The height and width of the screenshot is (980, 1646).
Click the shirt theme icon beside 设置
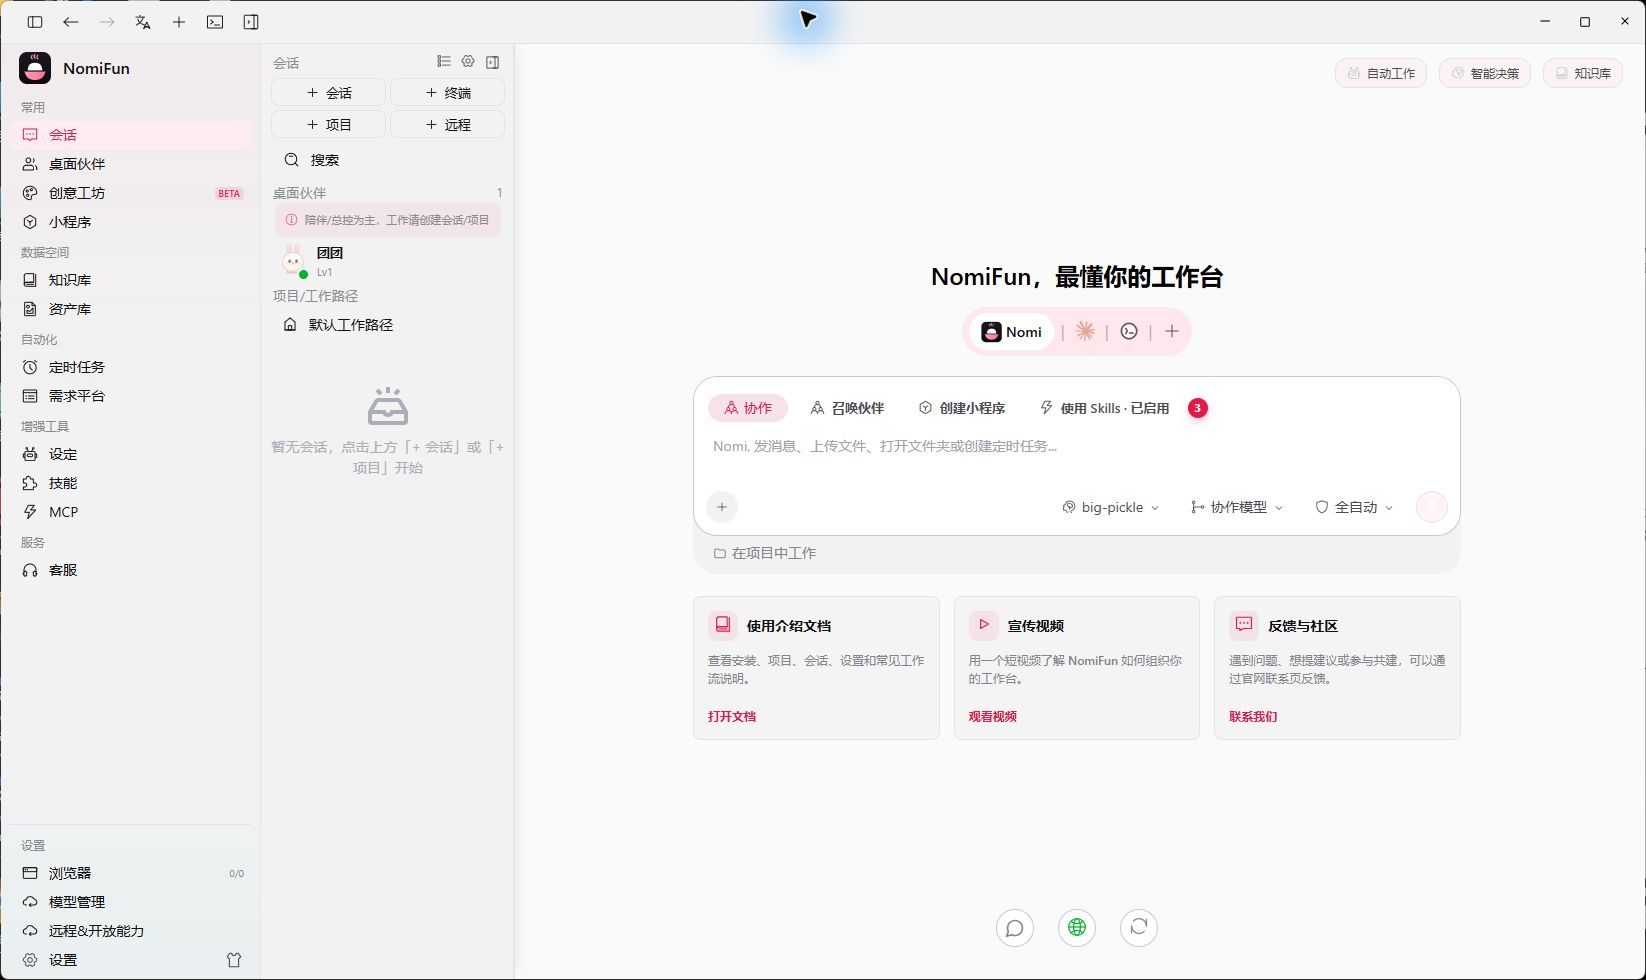pos(234,960)
